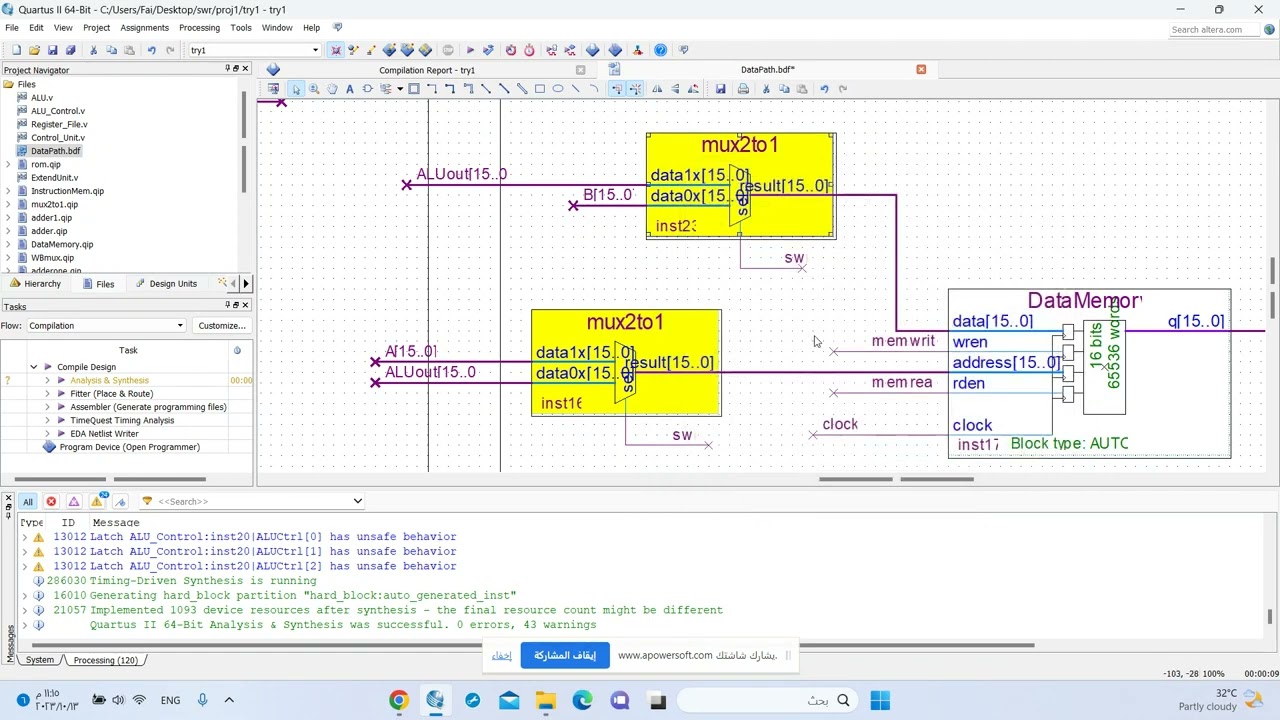
Task: Open File Explorer from the taskbar
Action: tap(545, 701)
